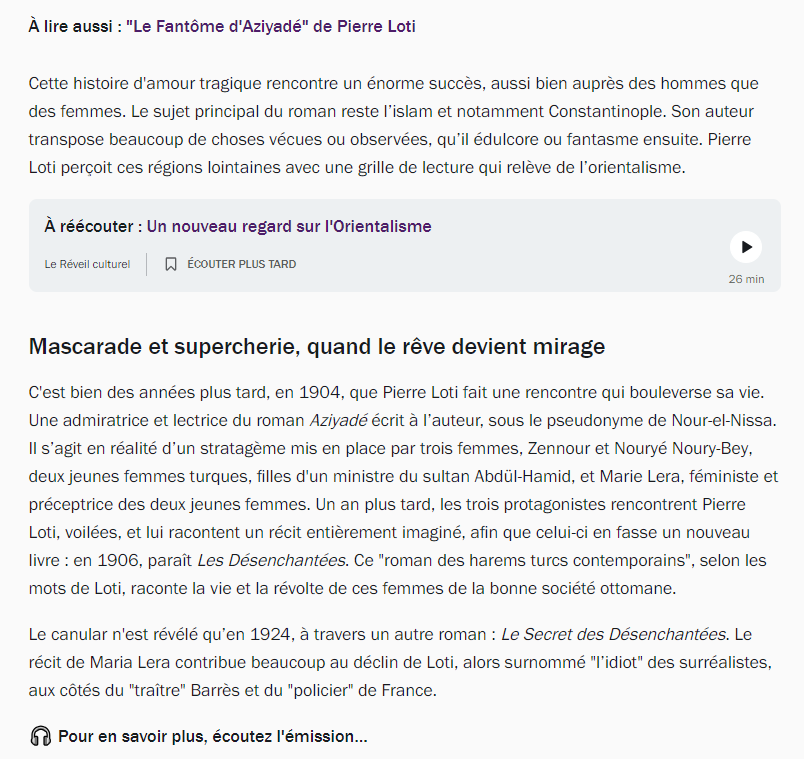Click the italic "Aziyadé" novel title
Viewport: 804px width, 759px height.
pyautogui.click(x=338, y=420)
